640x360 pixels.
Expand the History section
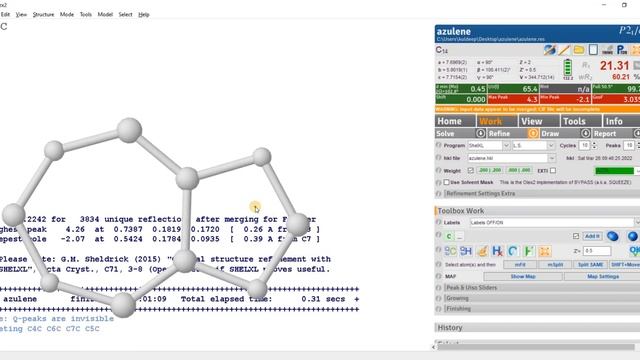coord(538,327)
